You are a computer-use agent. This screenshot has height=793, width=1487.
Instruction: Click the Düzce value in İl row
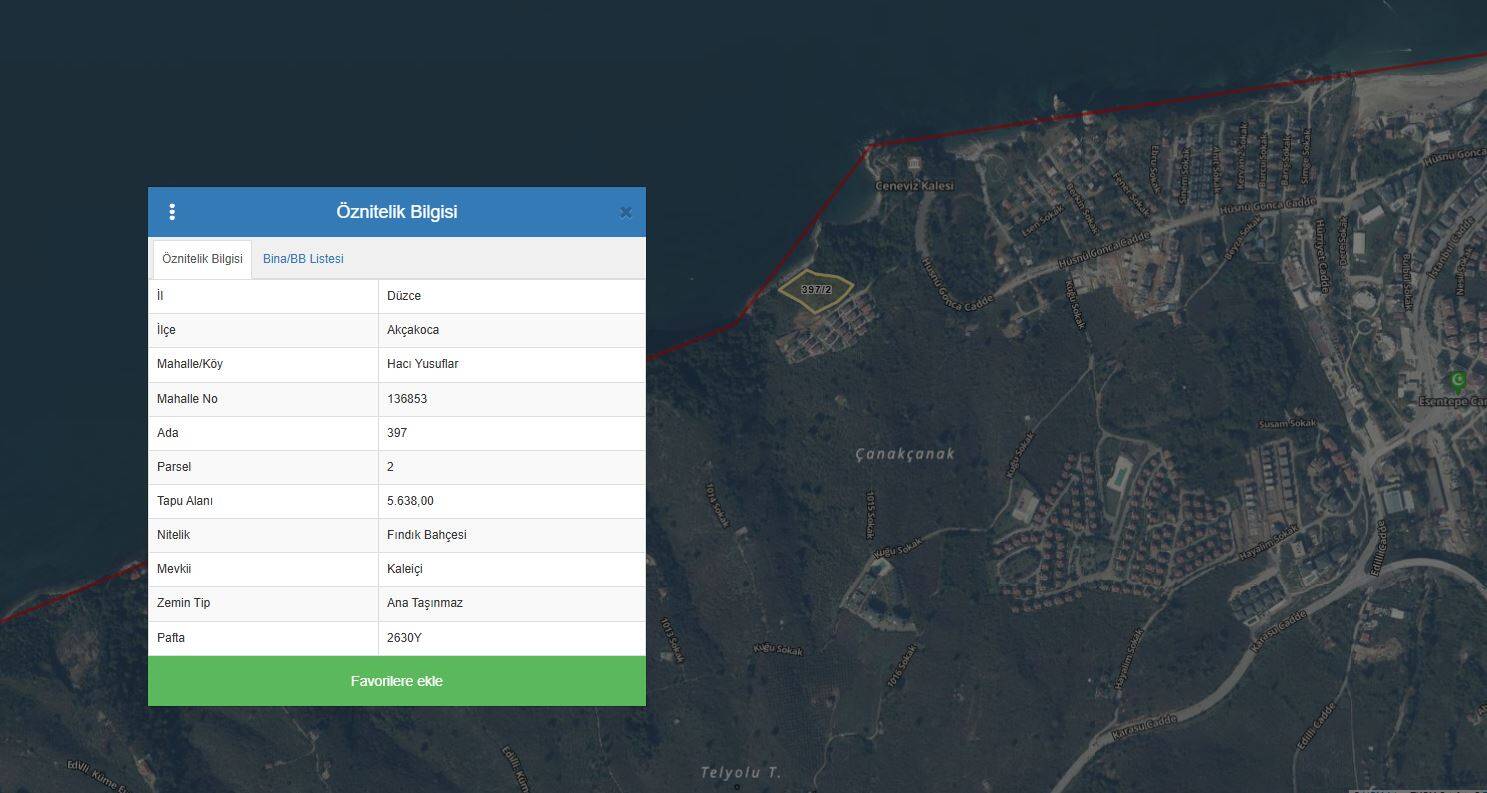coord(404,296)
